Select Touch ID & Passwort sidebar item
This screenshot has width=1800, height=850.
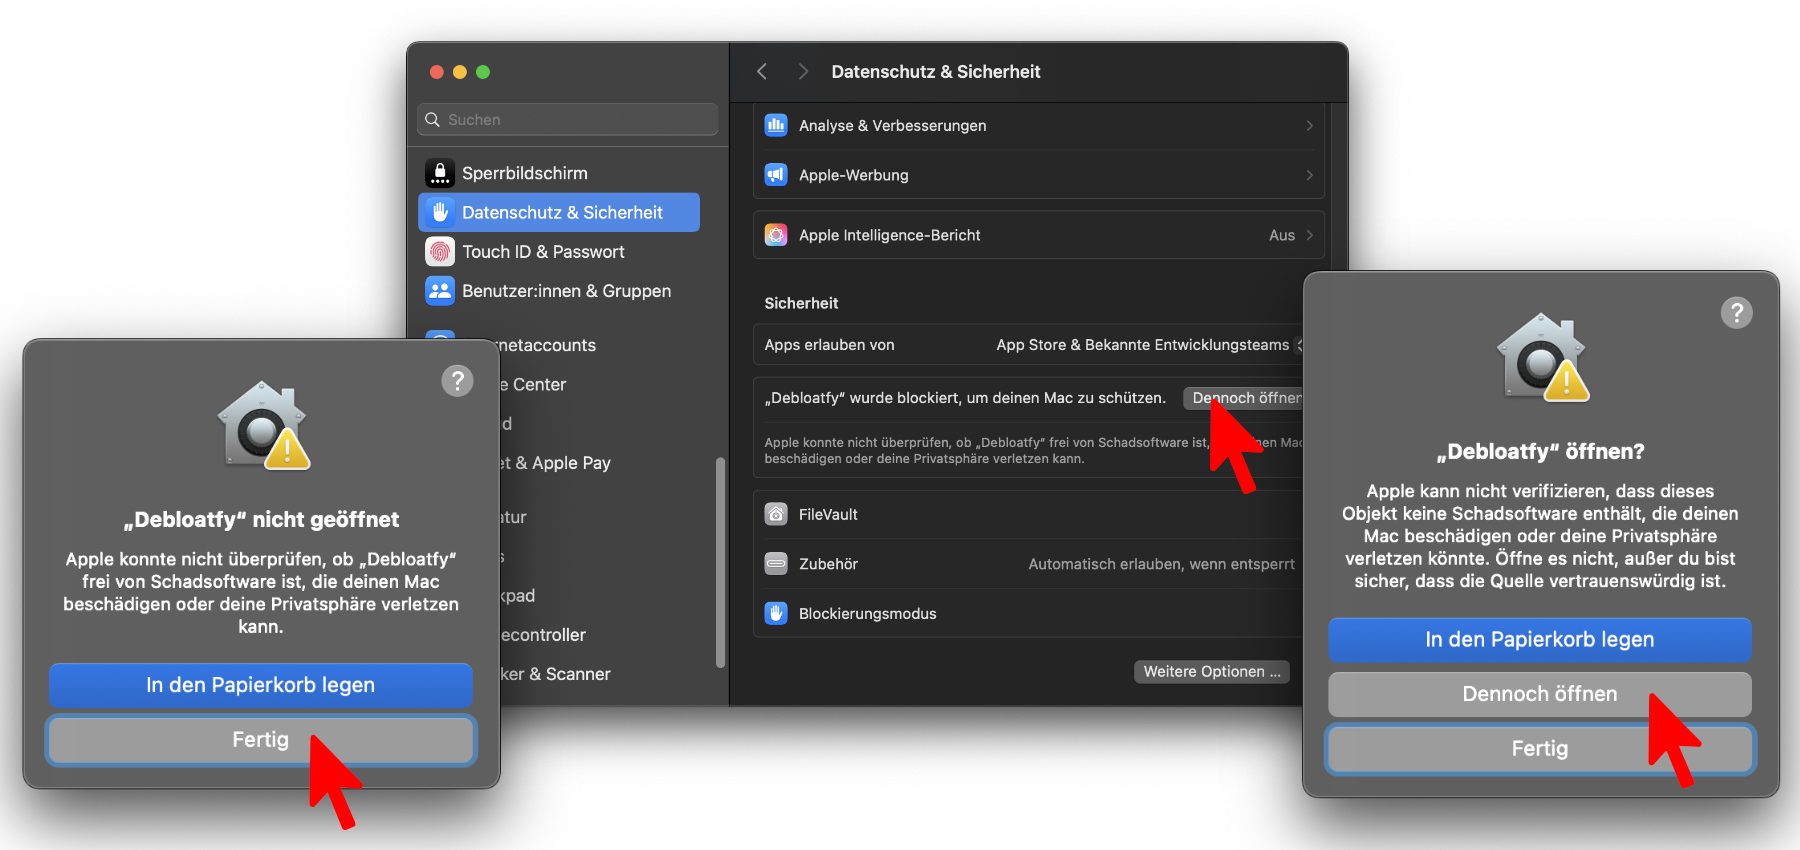click(543, 252)
